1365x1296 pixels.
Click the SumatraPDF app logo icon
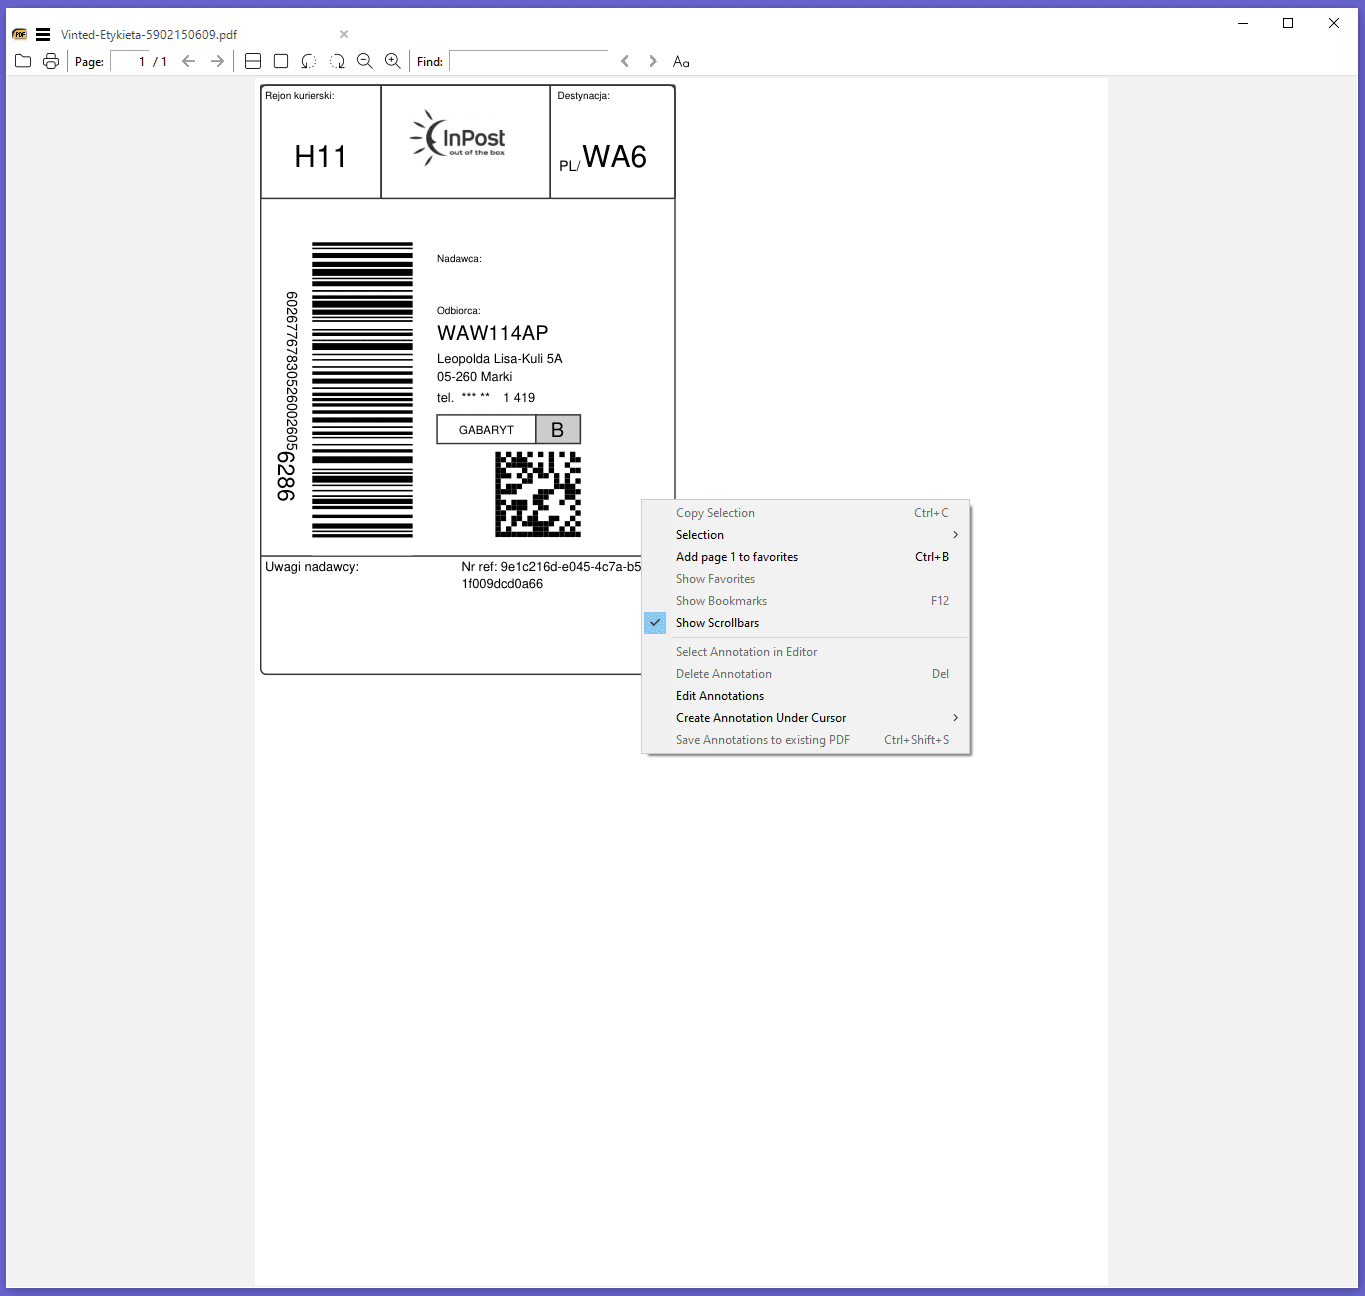pyautogui.click(x=20, y=34)
